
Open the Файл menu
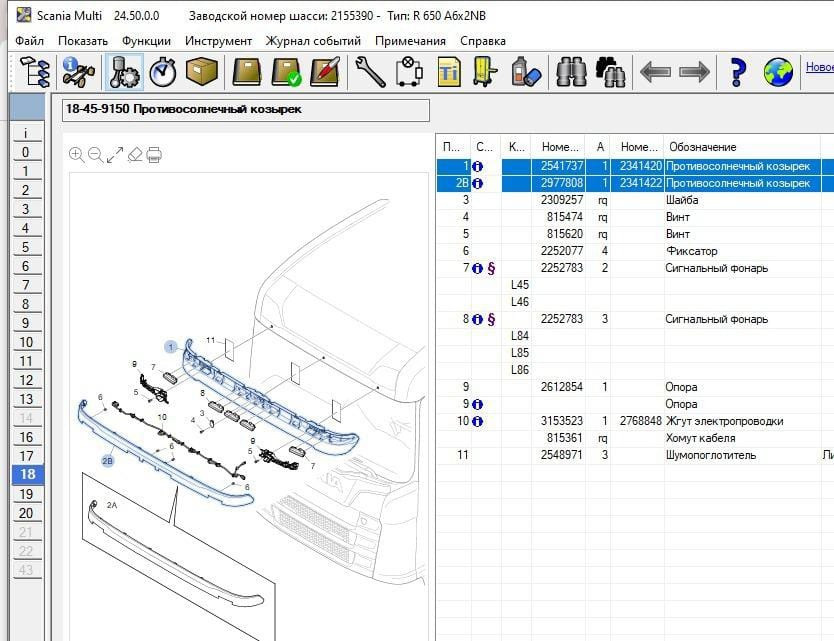(x=29, y=41)
